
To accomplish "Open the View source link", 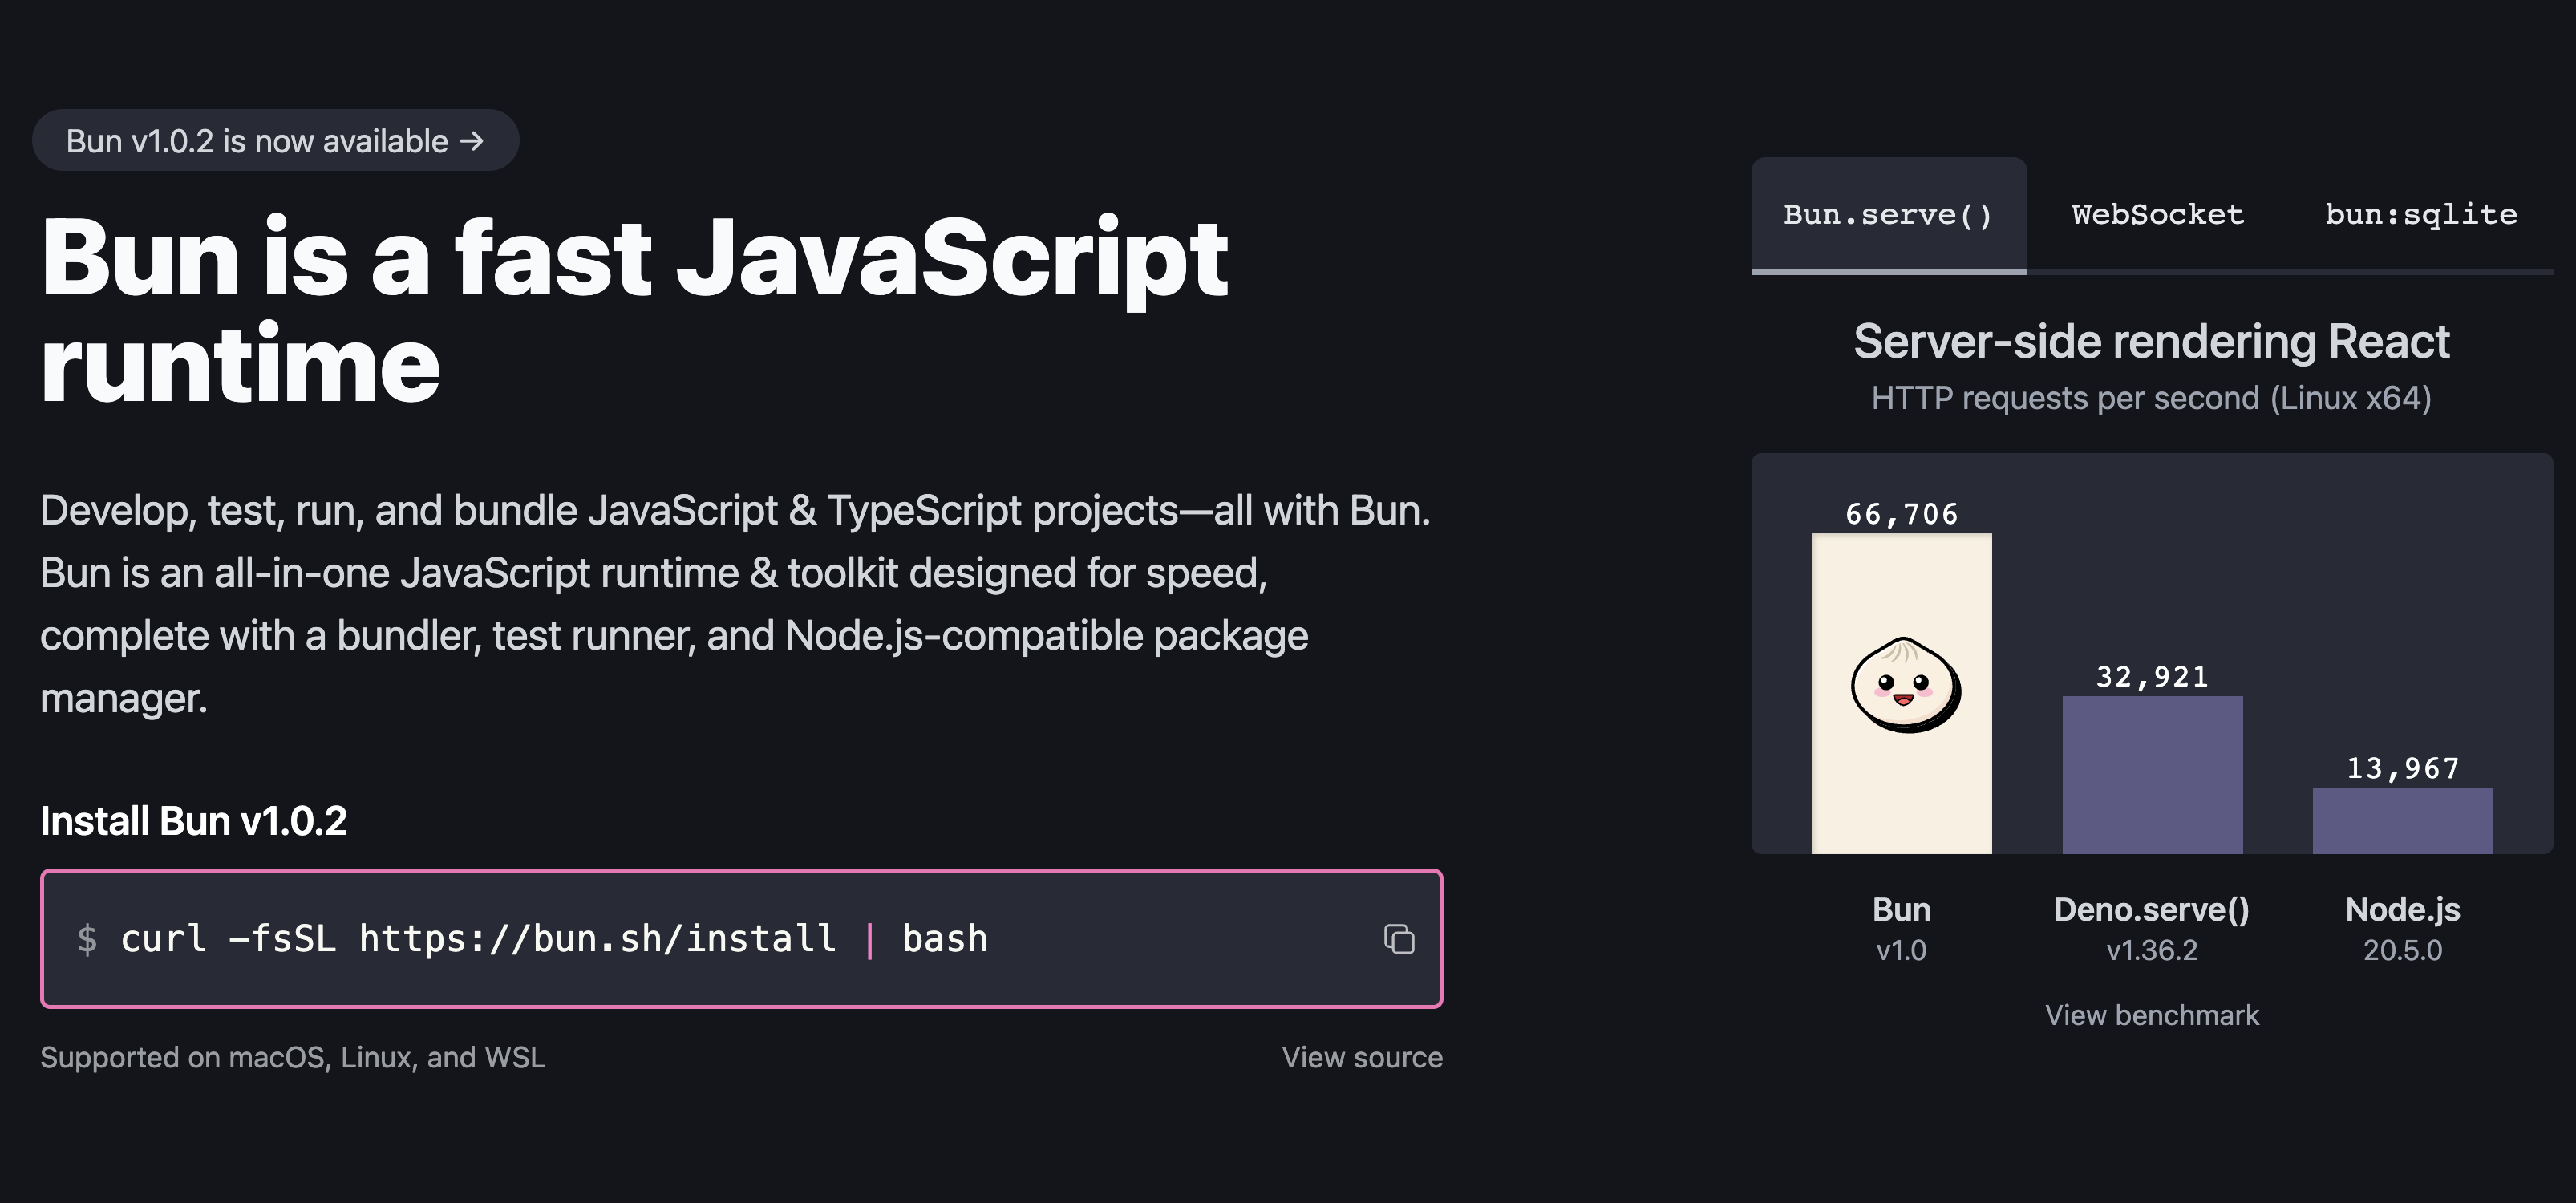I will (1361, 1057).
